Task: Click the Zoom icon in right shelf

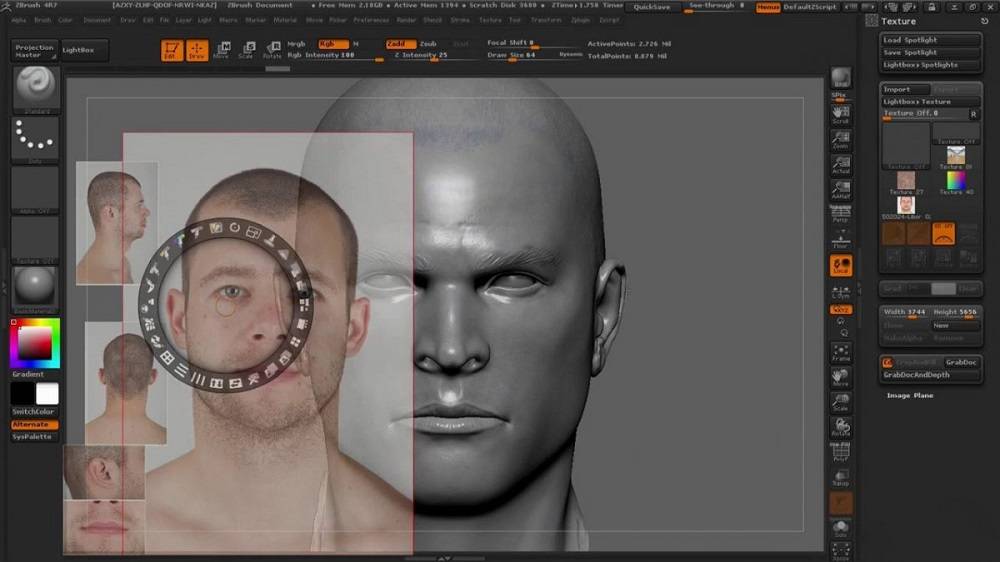Action: tap(841, 140)
